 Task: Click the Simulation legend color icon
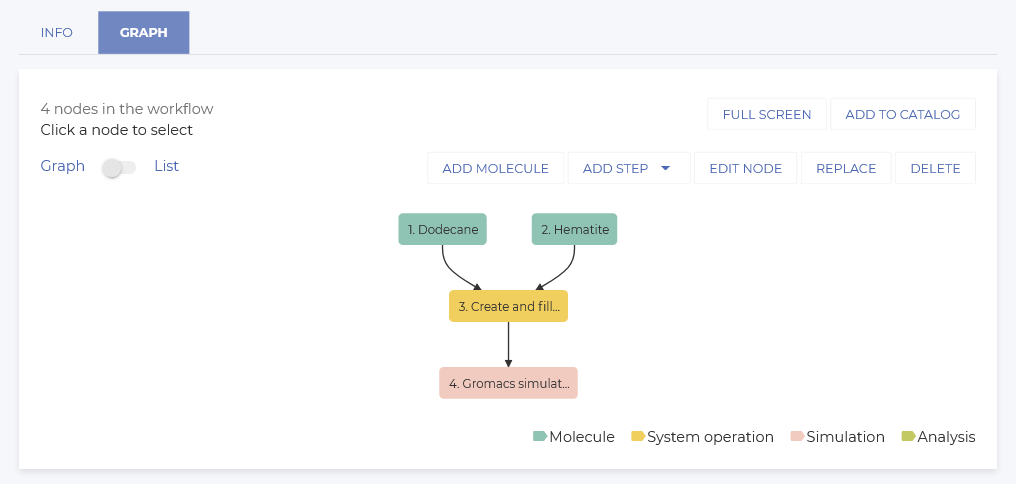pos(796,437)
